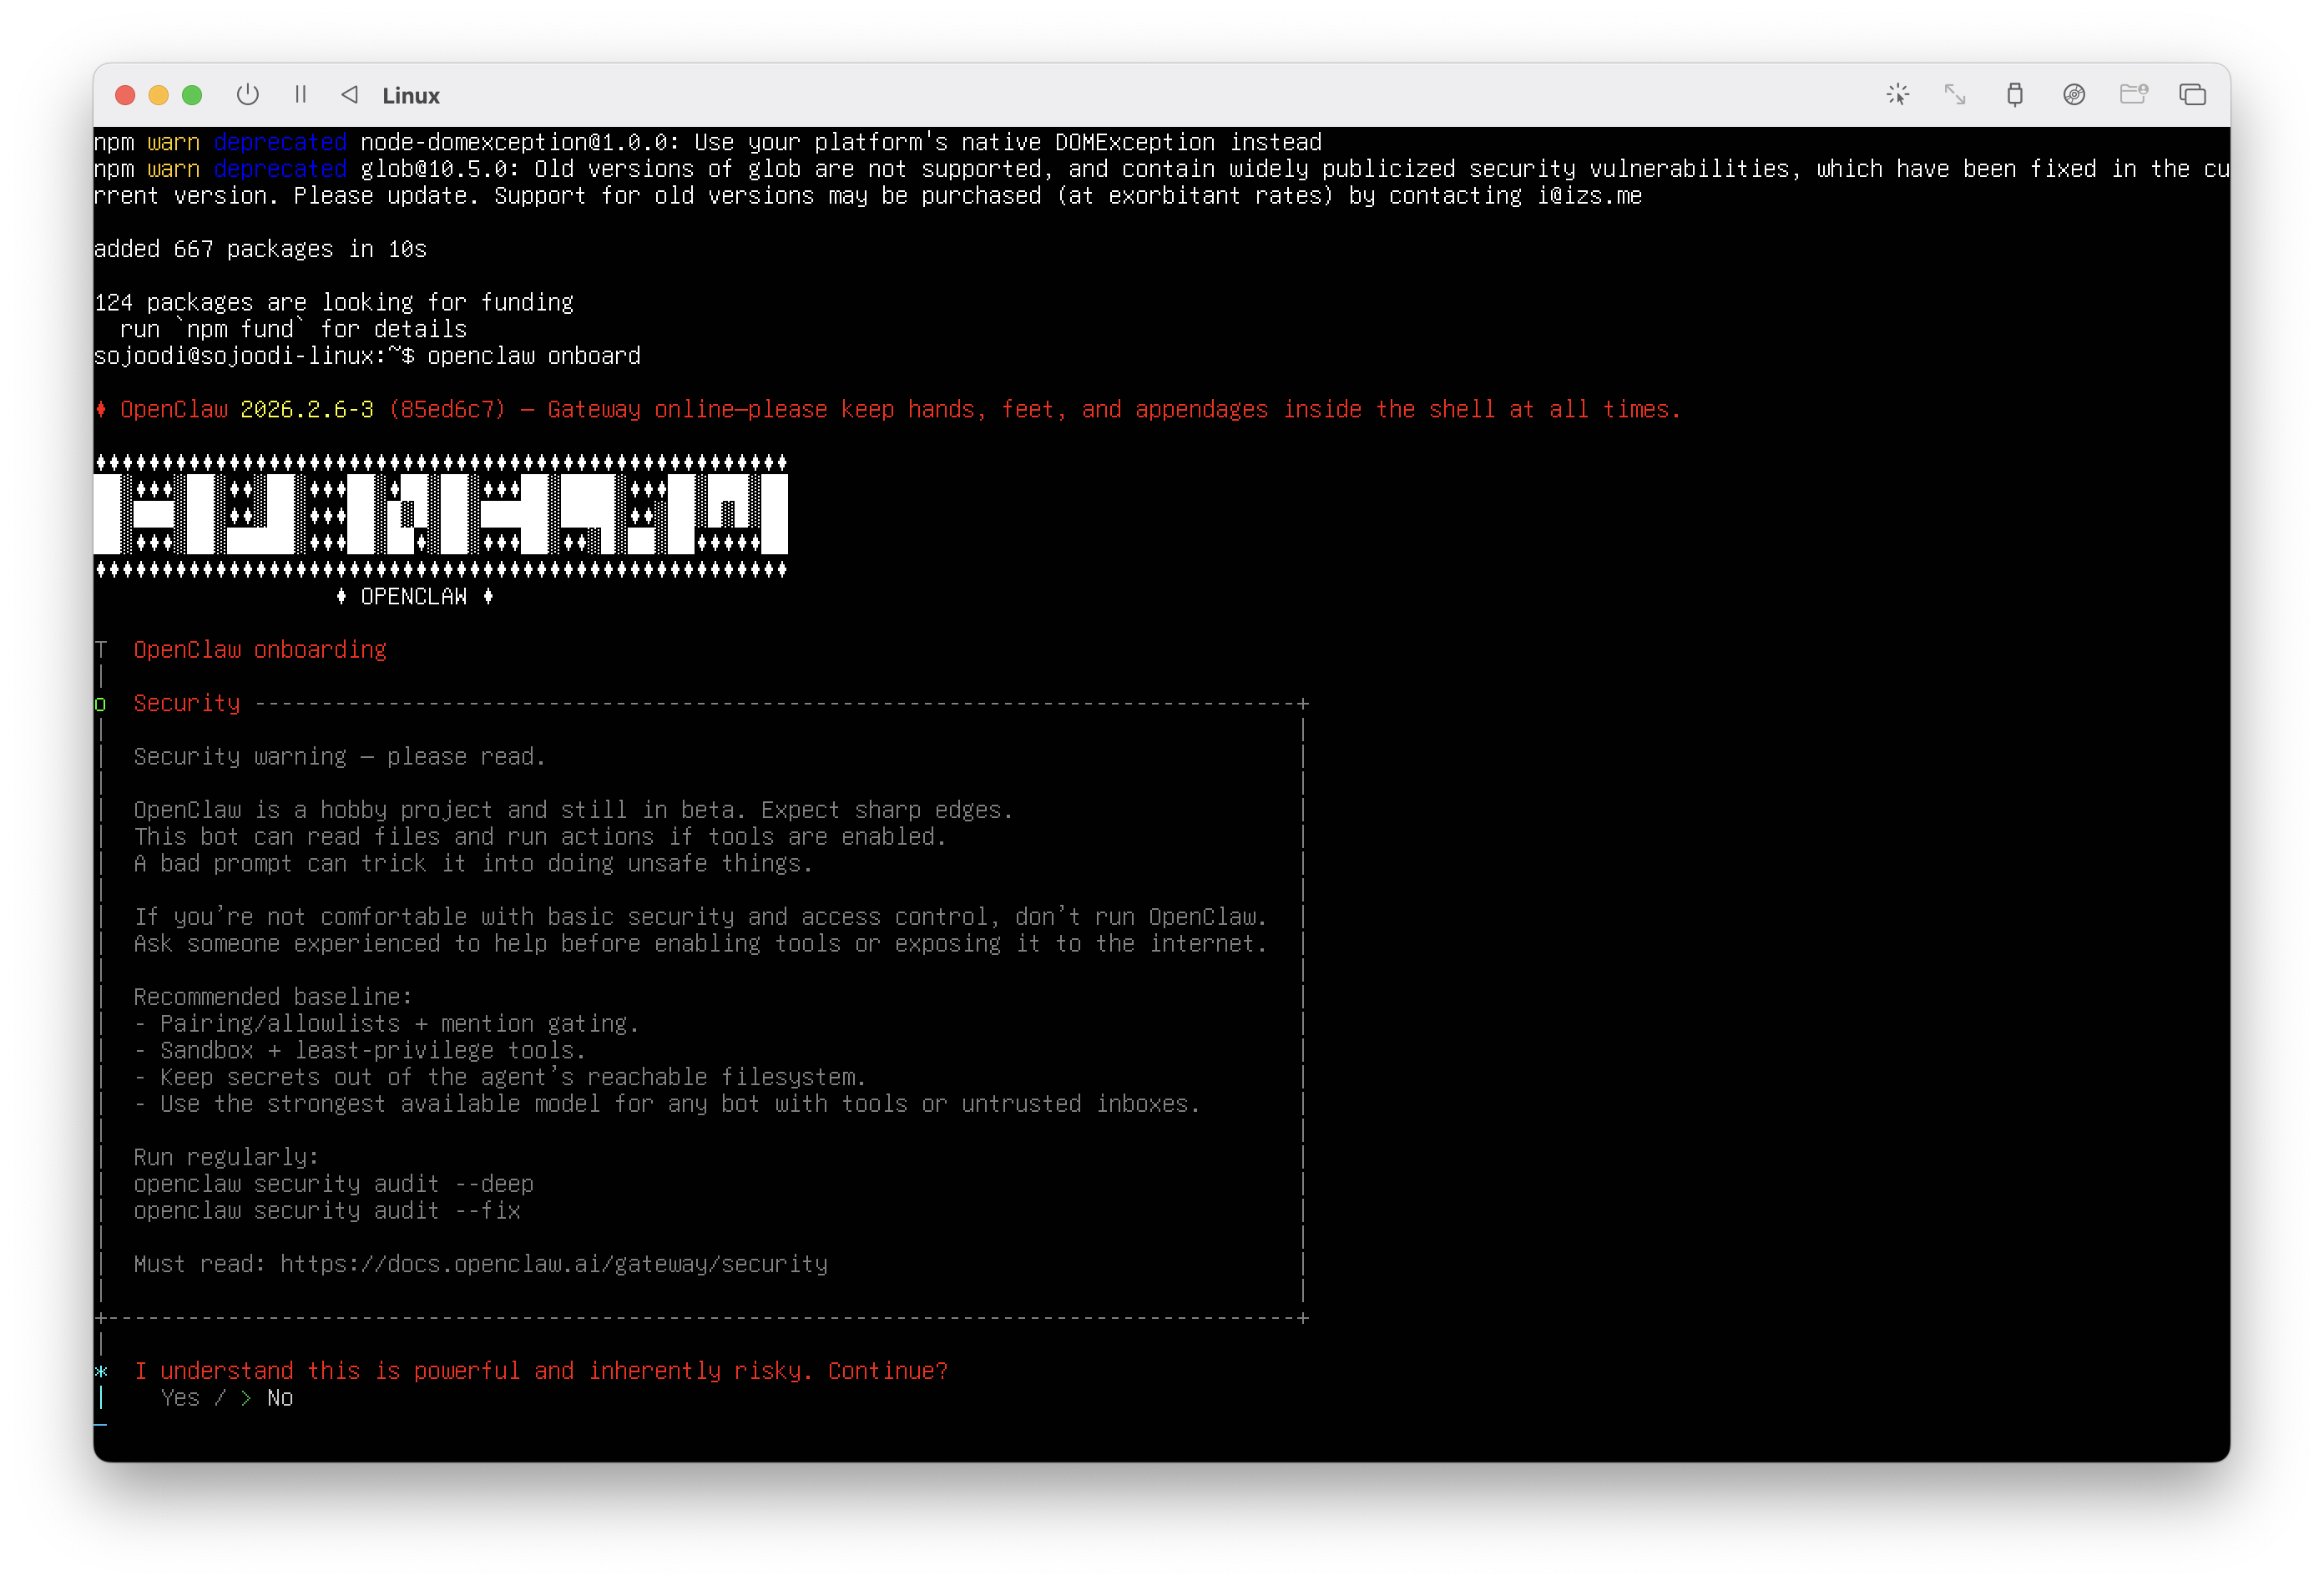2324x1586 pixels.
Task: Click the openclaw security audit --deep command
Action: 333,1183
